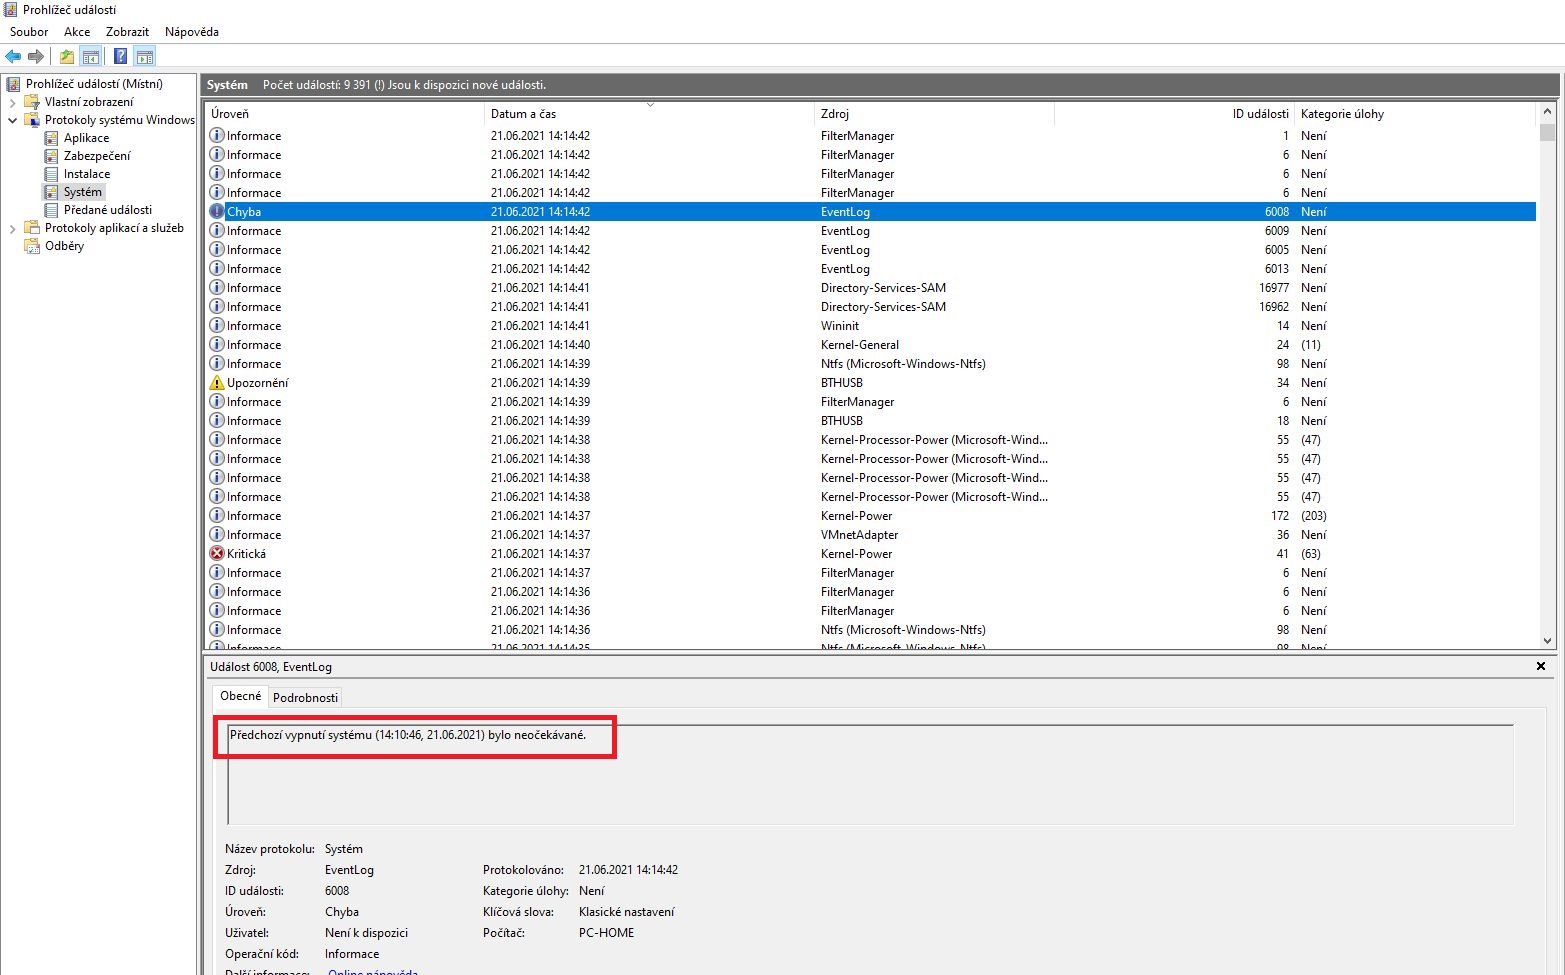Click the Forward arrow toolbar icon

click(36, 57)
